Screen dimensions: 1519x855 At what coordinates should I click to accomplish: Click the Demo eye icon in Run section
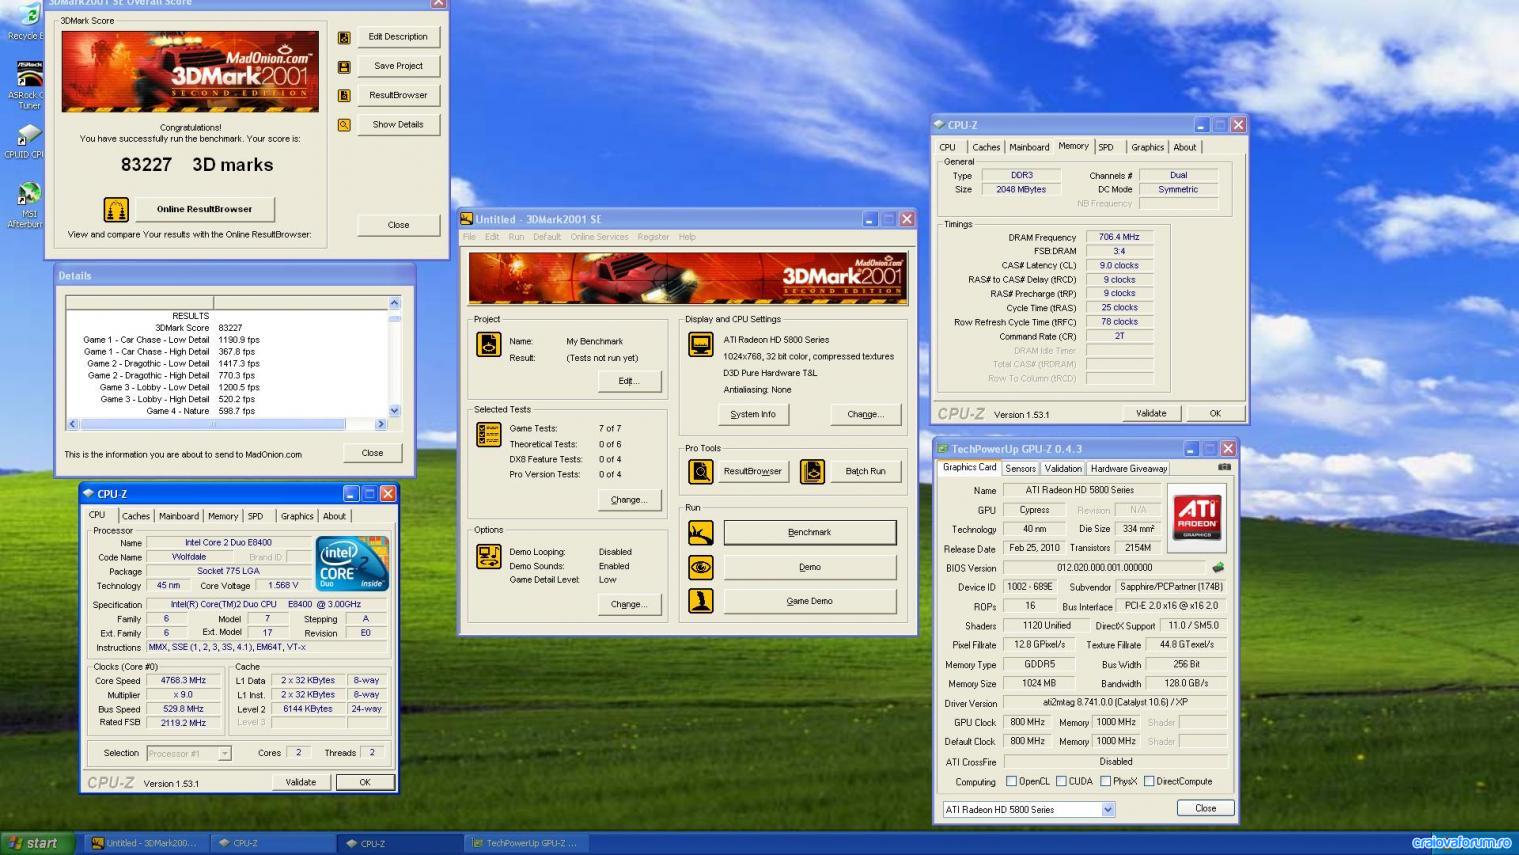click(701, 567)
